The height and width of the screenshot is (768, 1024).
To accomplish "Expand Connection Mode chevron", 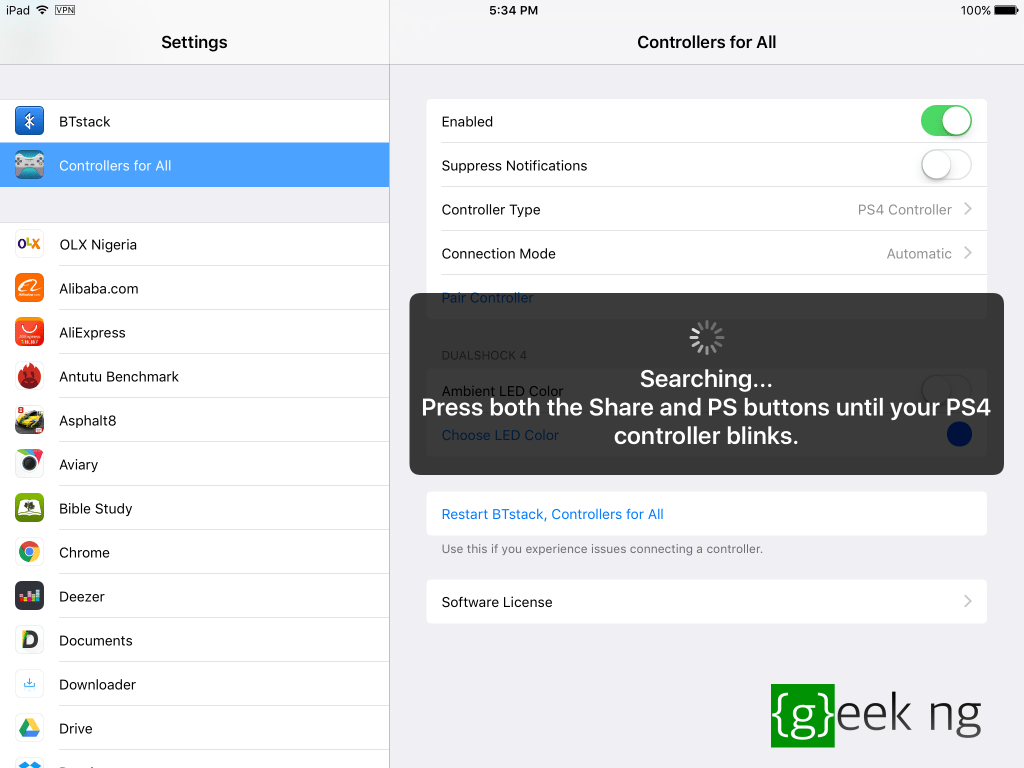I will [968, 253].
